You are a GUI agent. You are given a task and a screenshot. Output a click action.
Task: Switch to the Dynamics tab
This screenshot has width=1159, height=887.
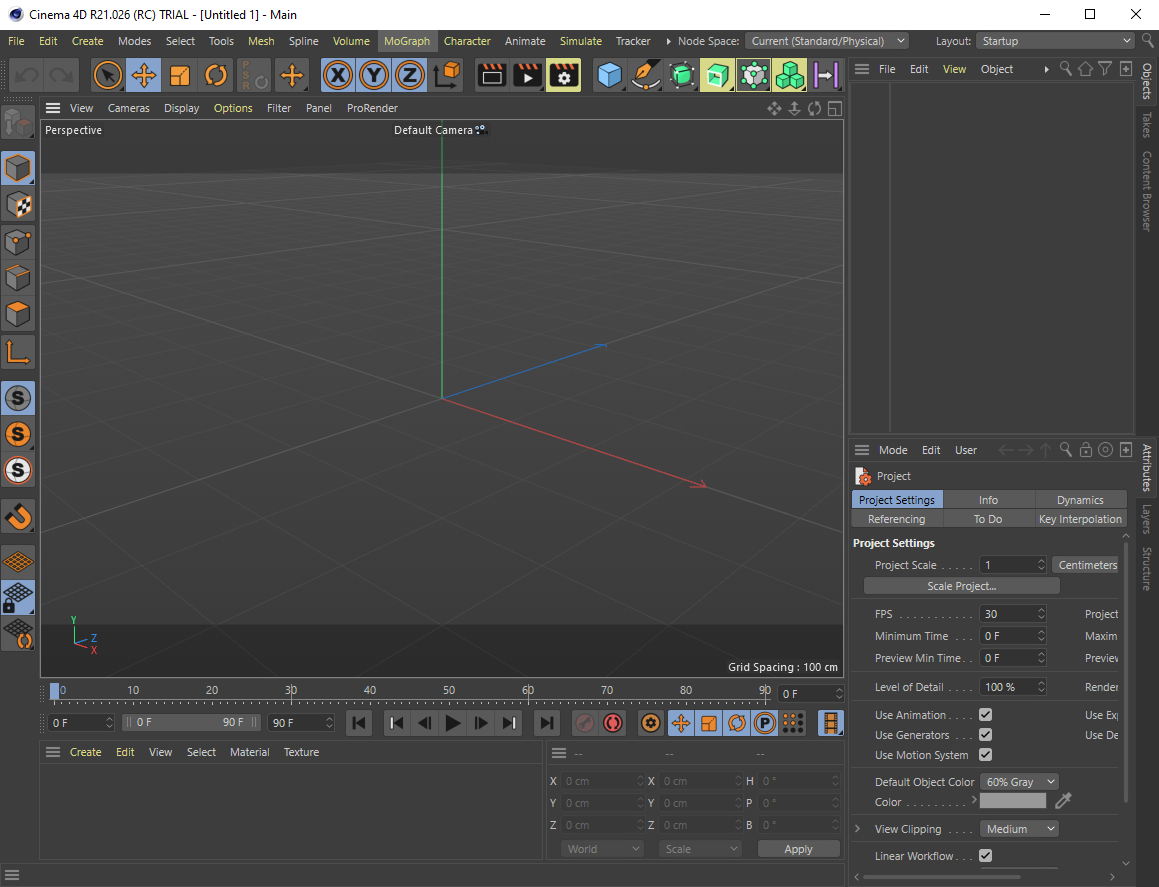pyautogui.click(x=1080, y=500)
